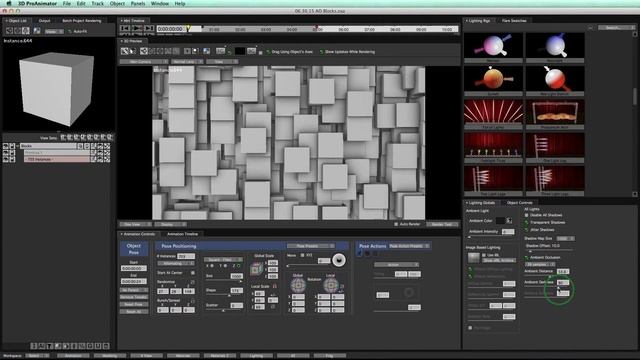
Task: Toggle Transparent Shadows checkbox
Action: point(527,222)
